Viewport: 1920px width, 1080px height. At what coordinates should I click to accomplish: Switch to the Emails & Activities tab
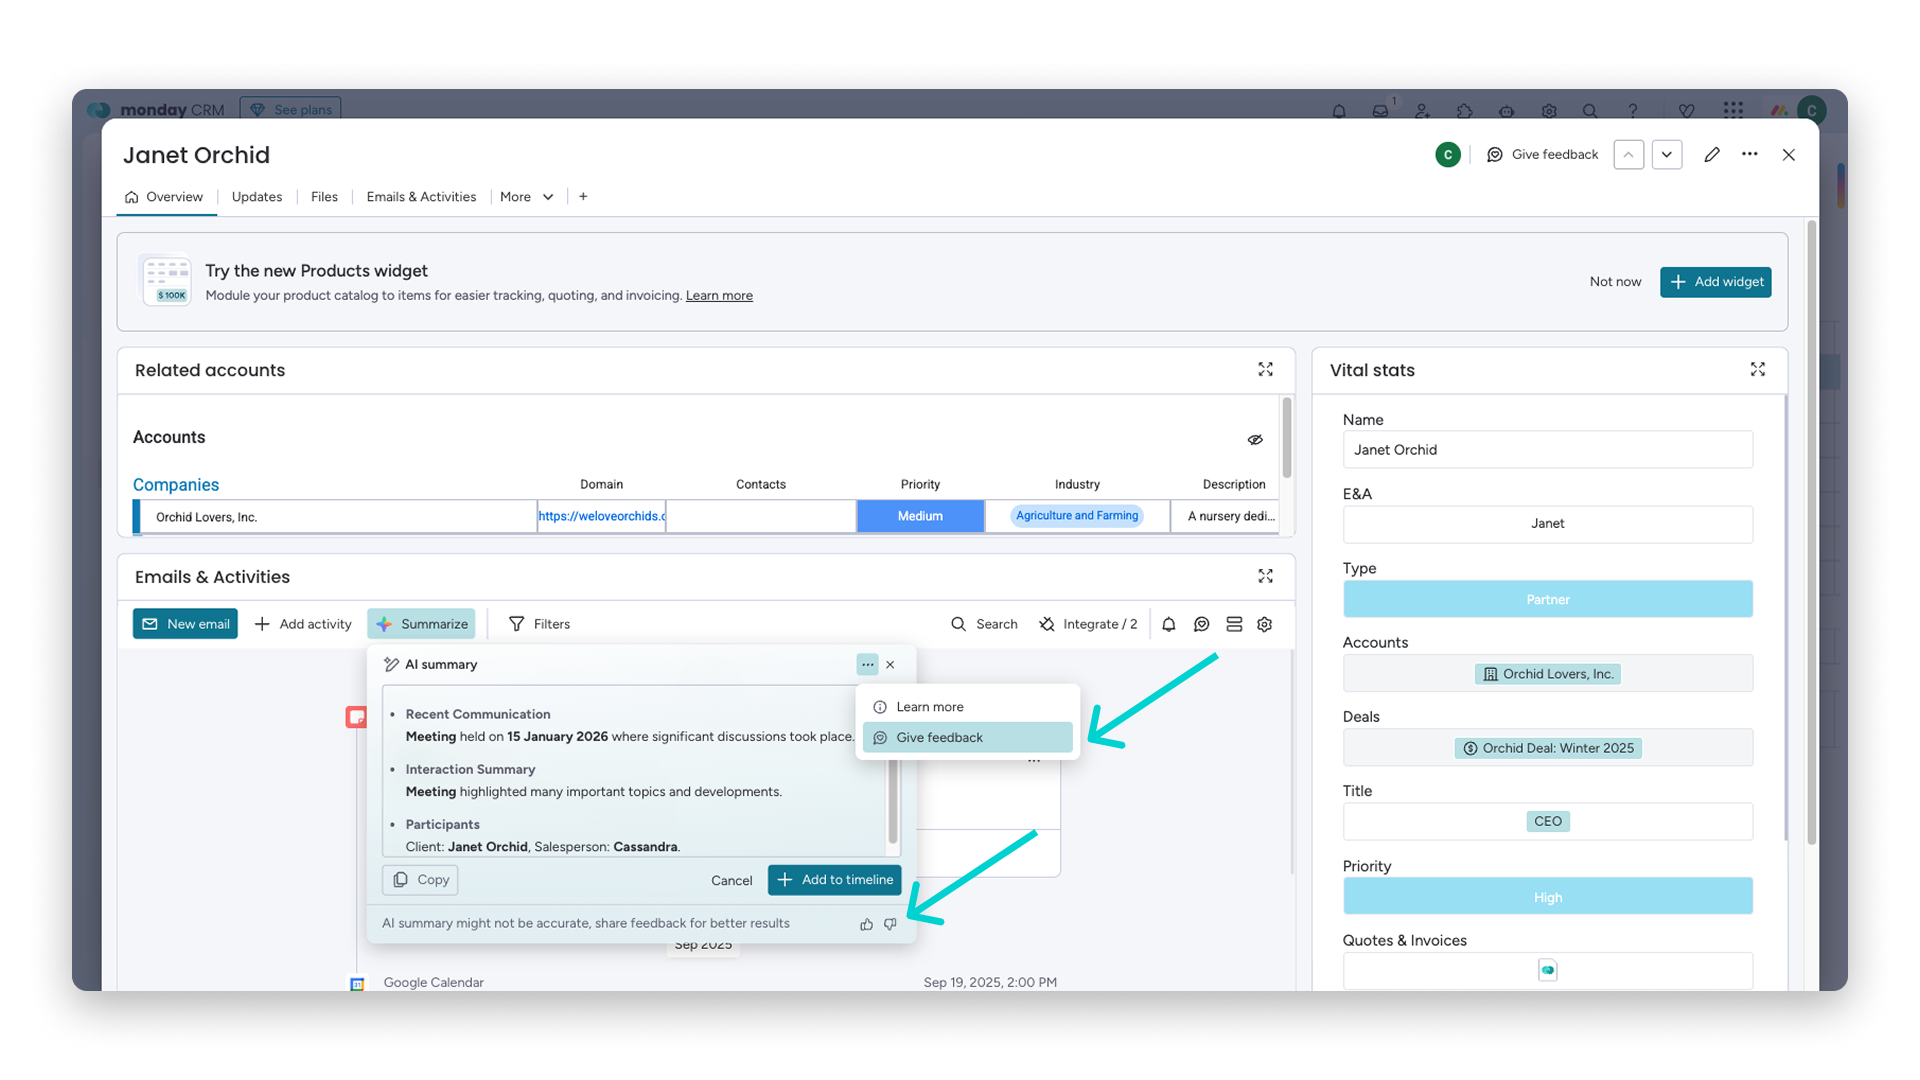click(x=421, y=197)
